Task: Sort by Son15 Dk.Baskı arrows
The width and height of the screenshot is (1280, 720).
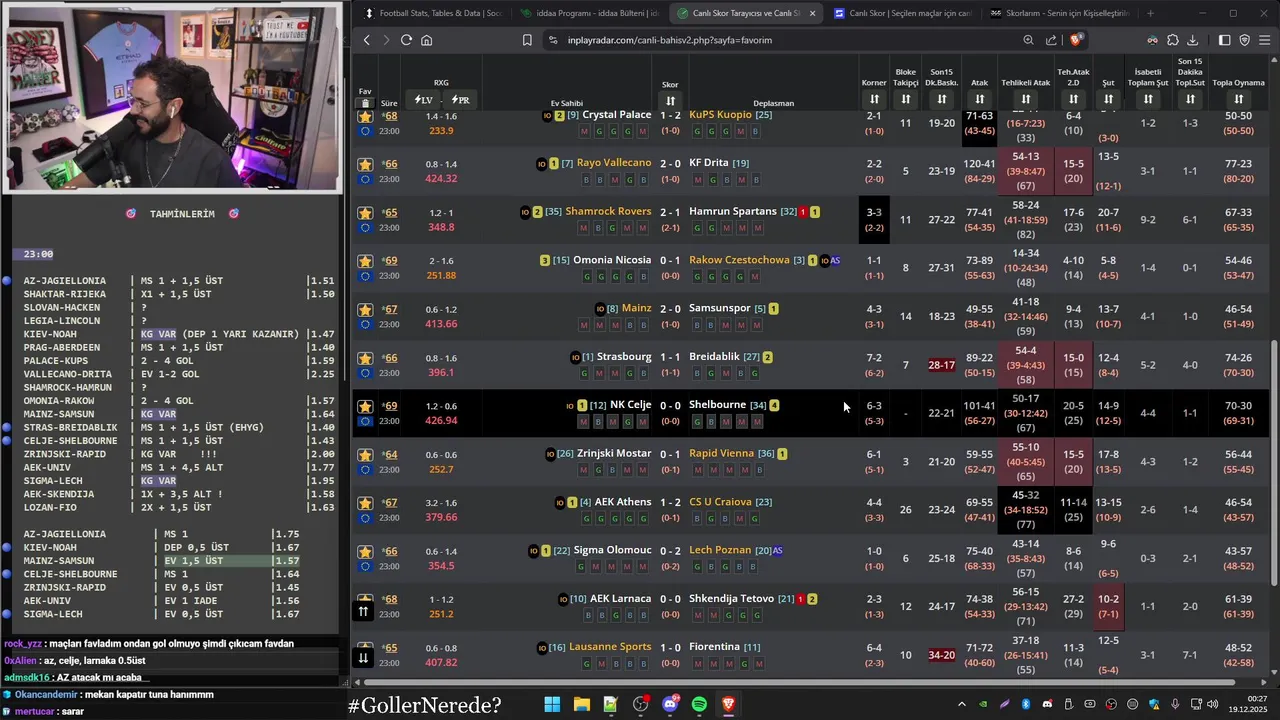Action: (x=941, y=99)
